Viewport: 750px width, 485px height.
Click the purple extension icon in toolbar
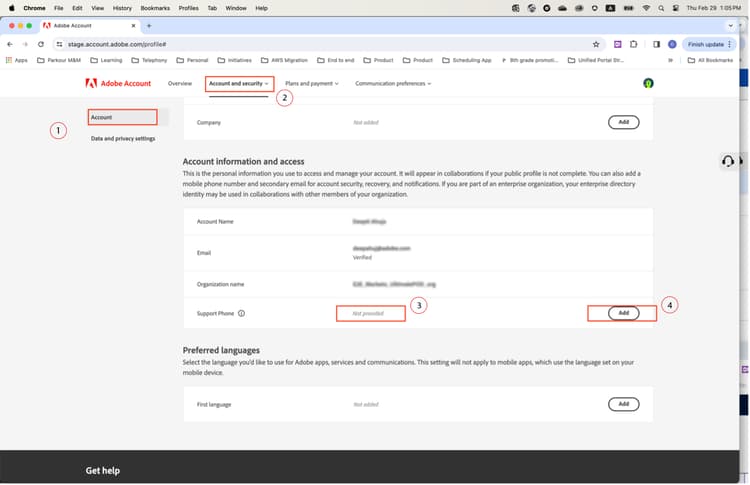(618, 44)
